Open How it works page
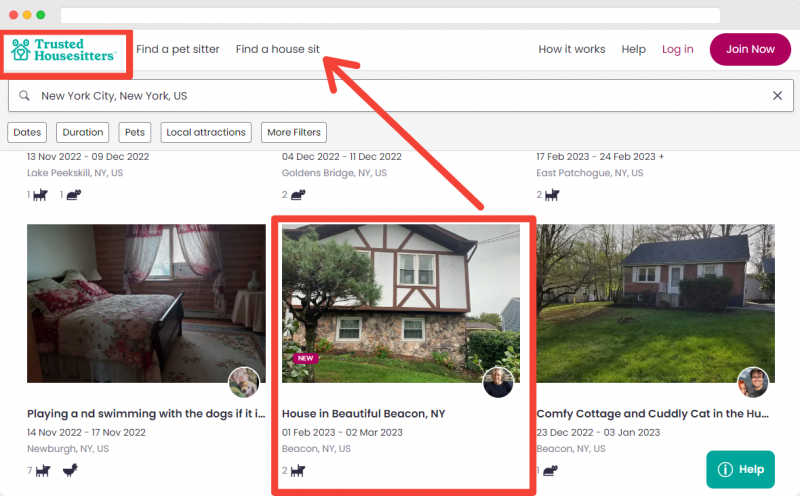The image size is (800, 496). click(x=571, y=49)
